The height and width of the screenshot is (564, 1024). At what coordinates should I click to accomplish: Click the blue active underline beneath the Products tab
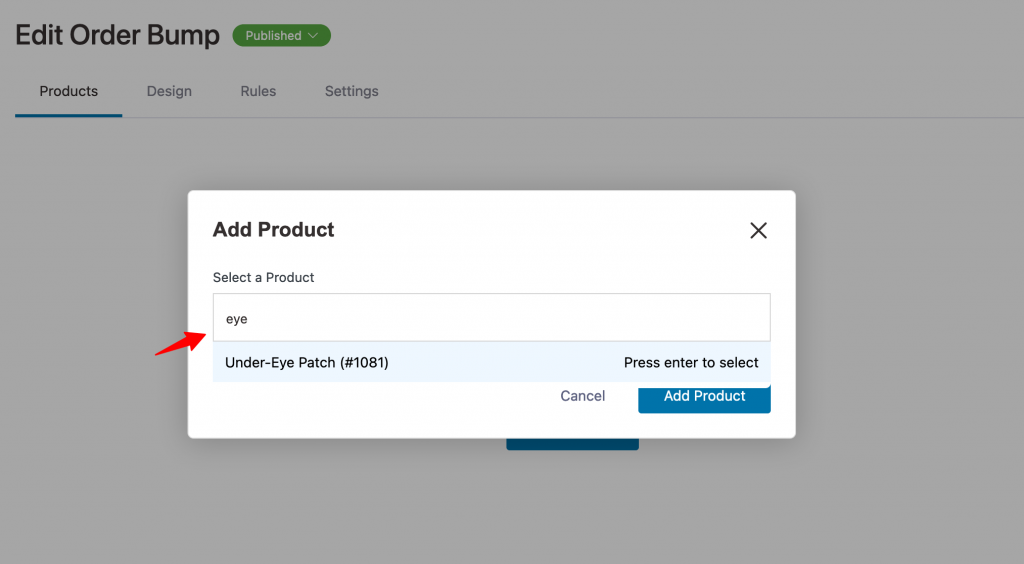[x=69, y=116]
